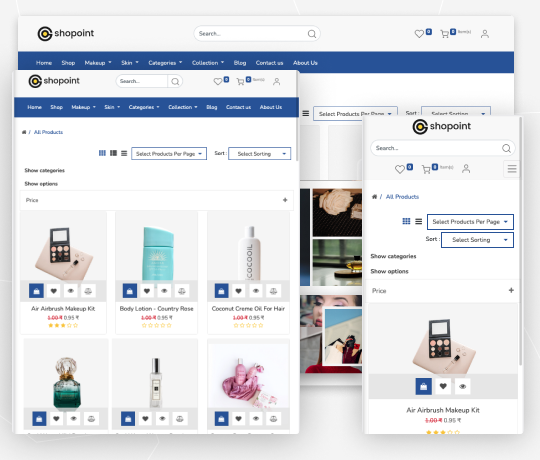Screen dimensions: 540x460
Task: Quick view eye icon for Air Airbrush Kit
Action: 71,291
